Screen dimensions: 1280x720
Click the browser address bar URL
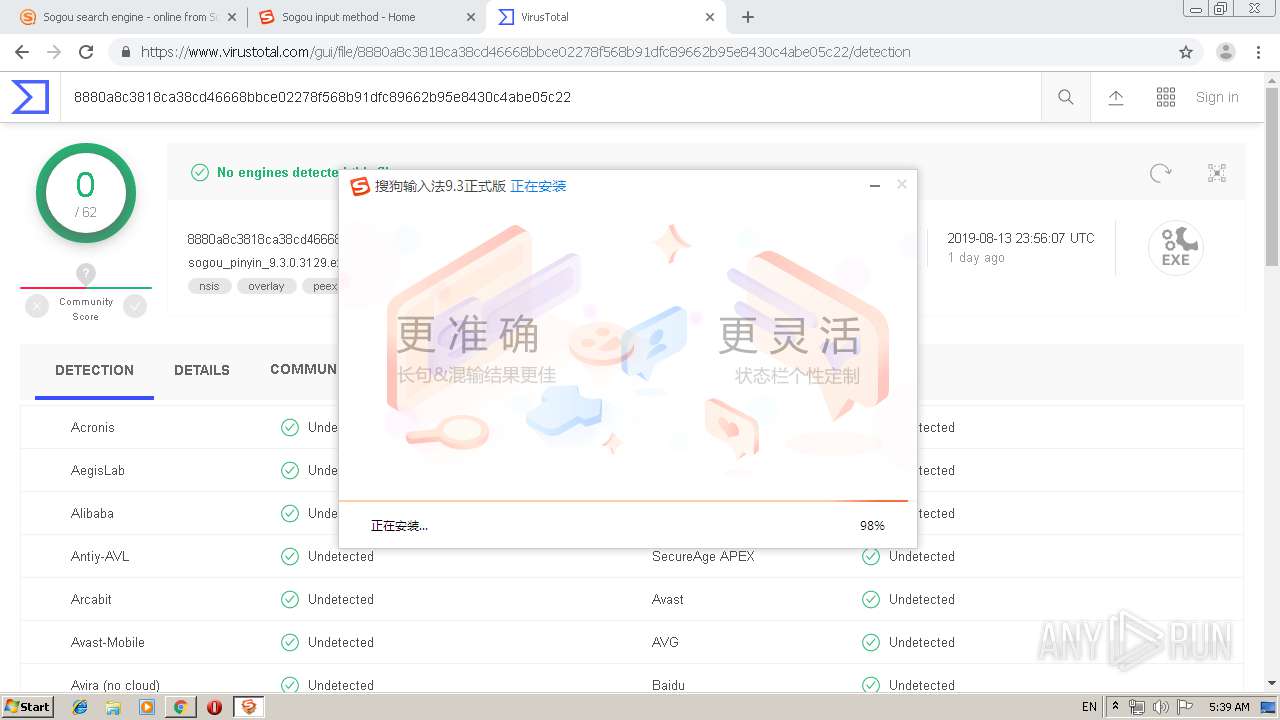[525, 52]
